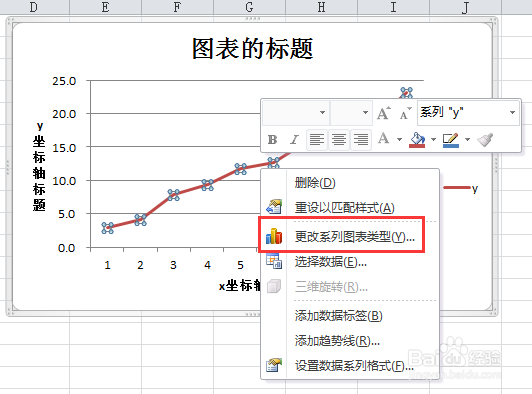Click the shape outline pencil icon
This screenshot has height=394, width=532.
(x=451, y=139)
